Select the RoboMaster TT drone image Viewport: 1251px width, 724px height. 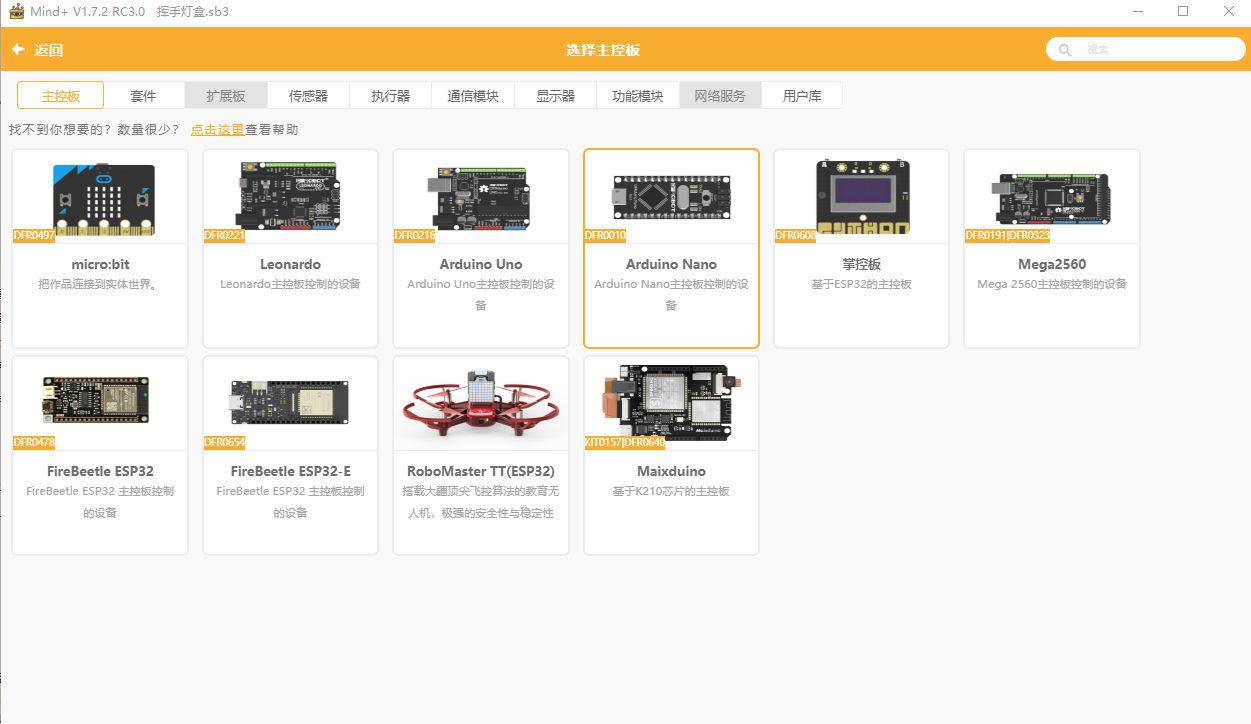pyautogui.click(x=481, y=407)
